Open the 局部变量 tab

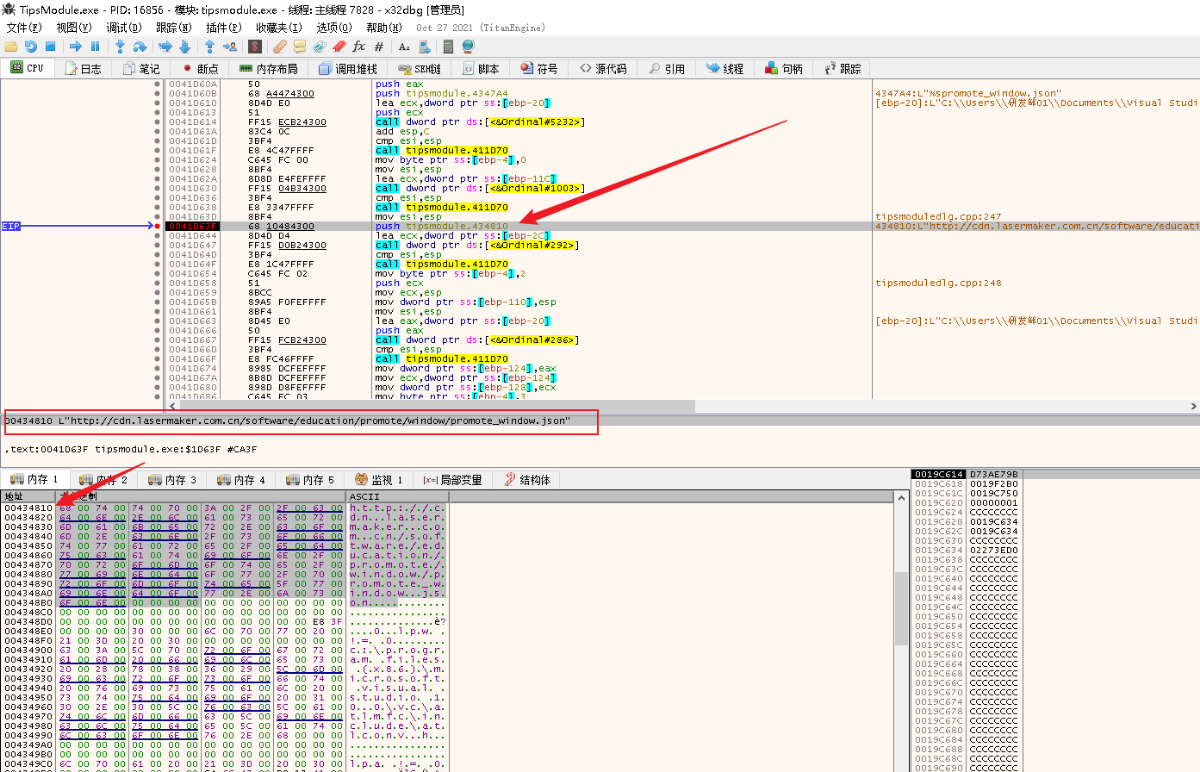click(452, 480)
